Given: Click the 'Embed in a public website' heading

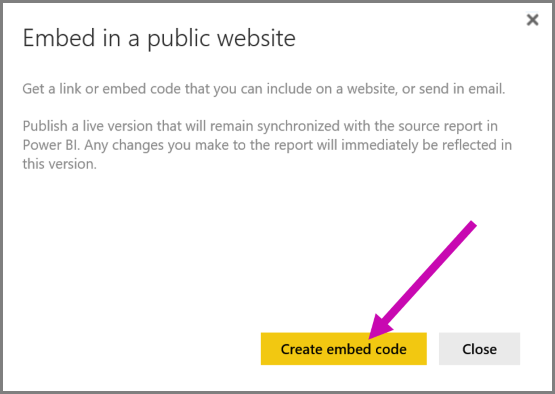Looking at the screenshot, I should coord(159,38).
